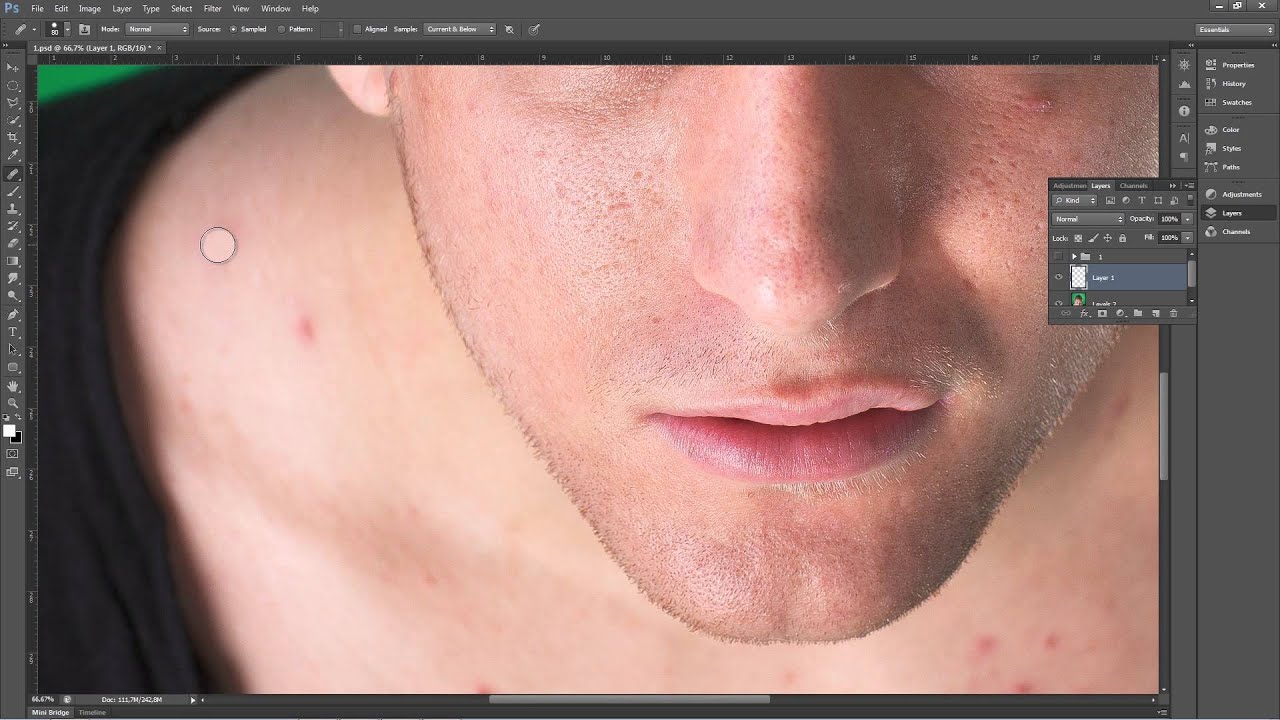Select the Horizontal Type tool

(x=13, y=332)
